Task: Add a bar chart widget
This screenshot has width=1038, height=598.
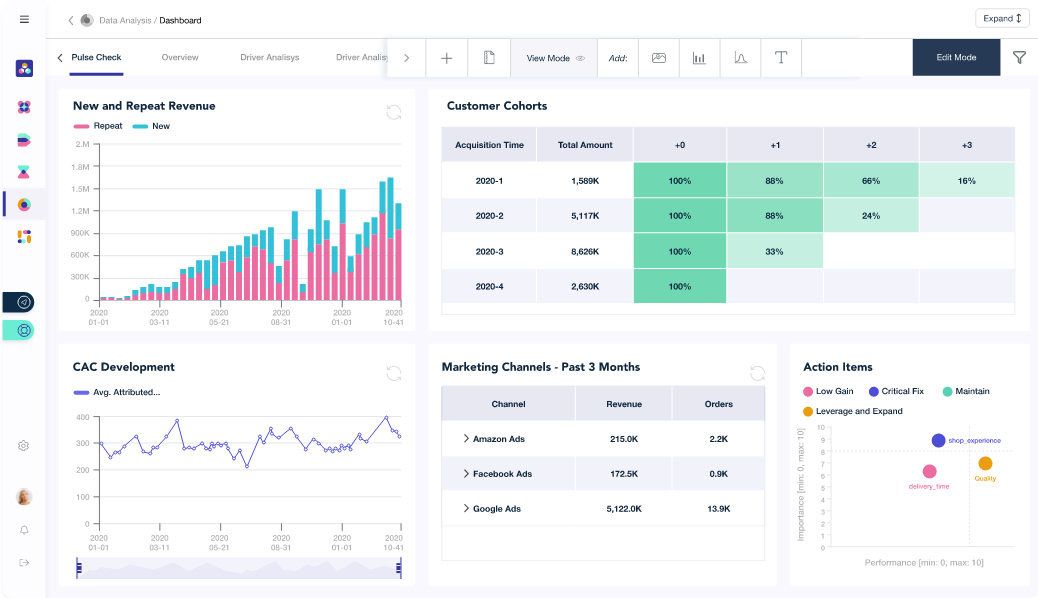Action: pos(699,58)
